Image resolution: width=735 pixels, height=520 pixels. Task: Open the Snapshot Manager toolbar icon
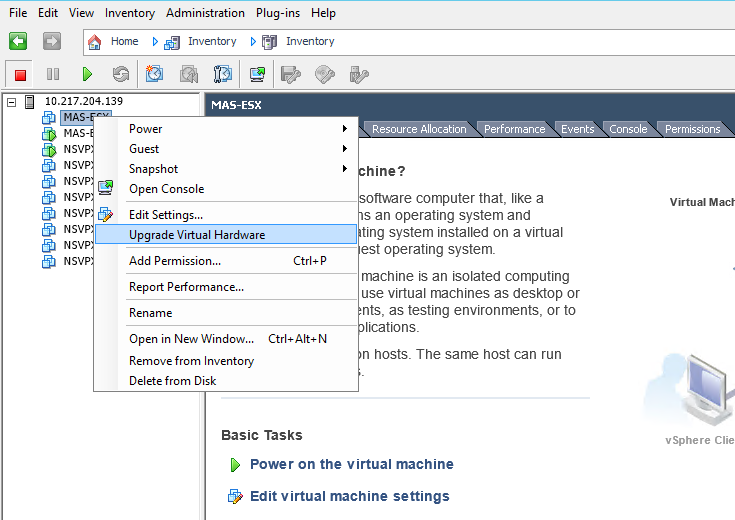(223, 74)
